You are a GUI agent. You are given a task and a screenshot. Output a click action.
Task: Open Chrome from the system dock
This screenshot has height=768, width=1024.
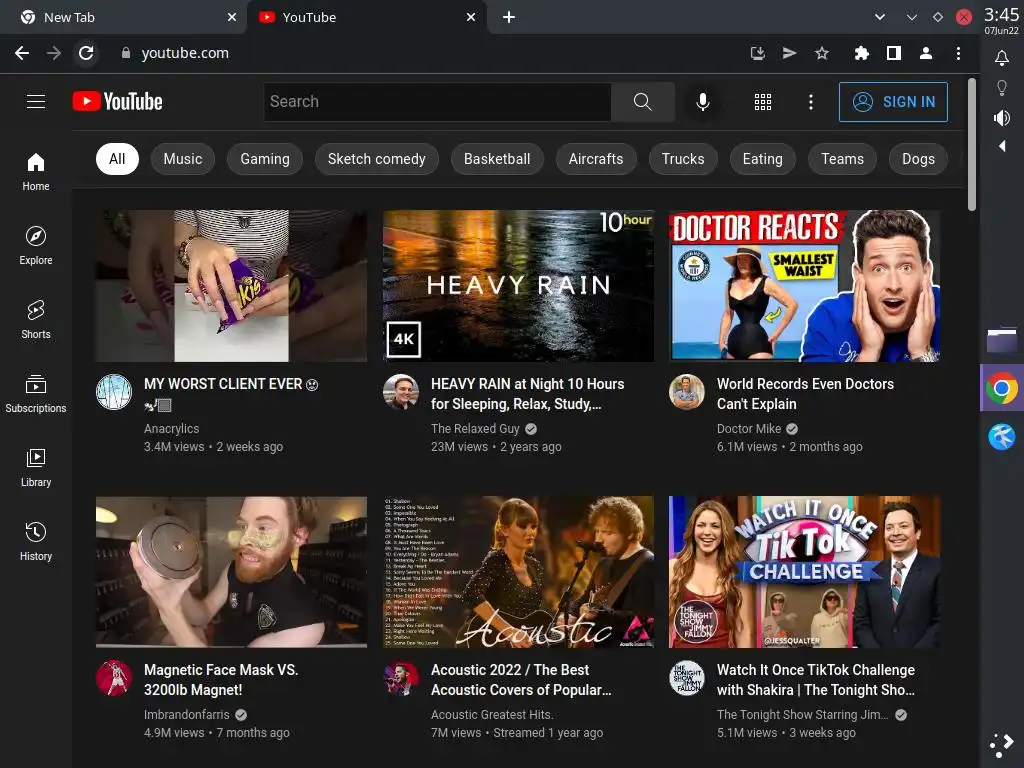coord(1002,389)
